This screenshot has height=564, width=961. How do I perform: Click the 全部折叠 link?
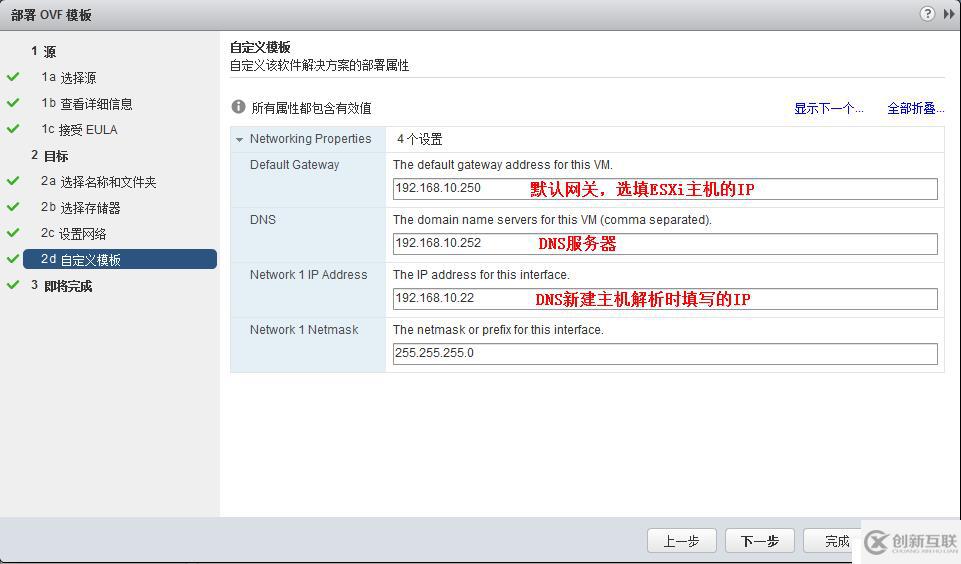click(916, 109)
